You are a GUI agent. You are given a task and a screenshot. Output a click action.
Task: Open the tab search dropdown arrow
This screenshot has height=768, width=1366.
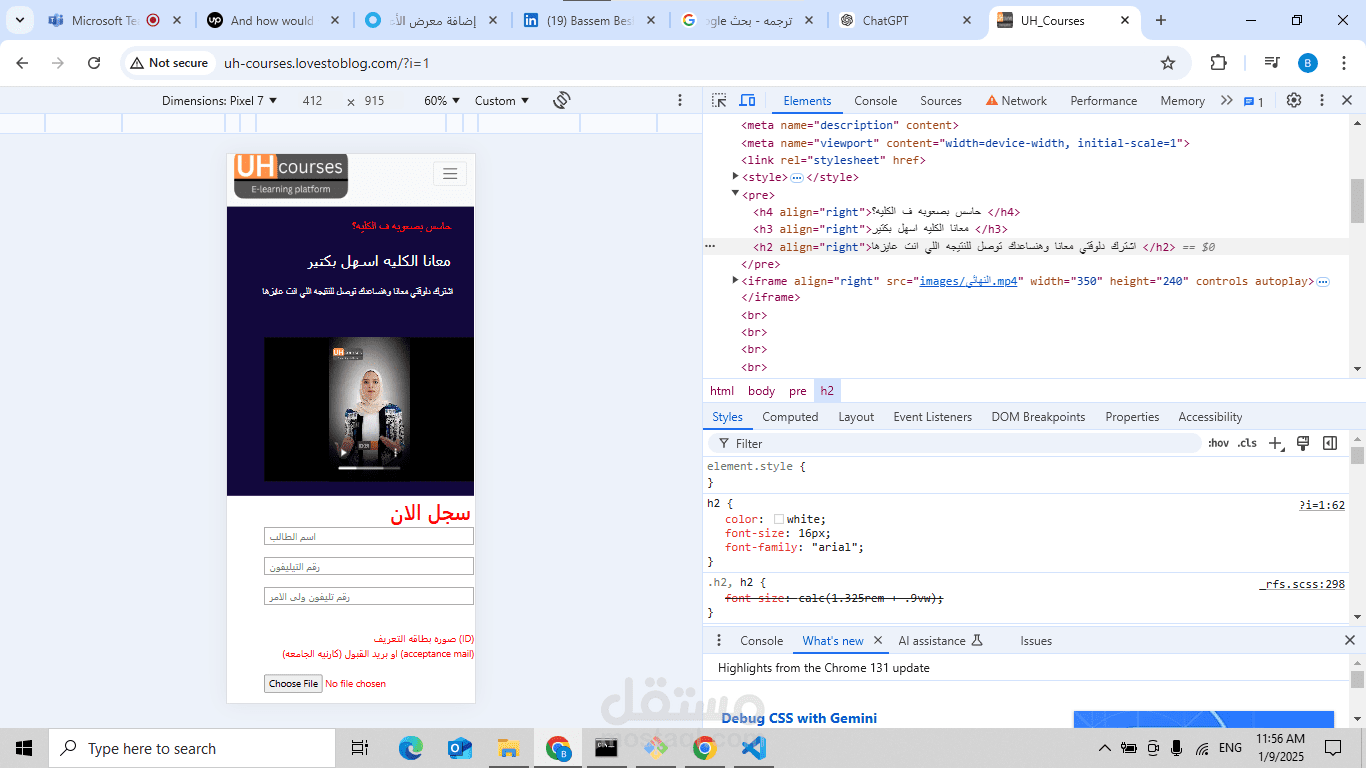coord(19,20)
